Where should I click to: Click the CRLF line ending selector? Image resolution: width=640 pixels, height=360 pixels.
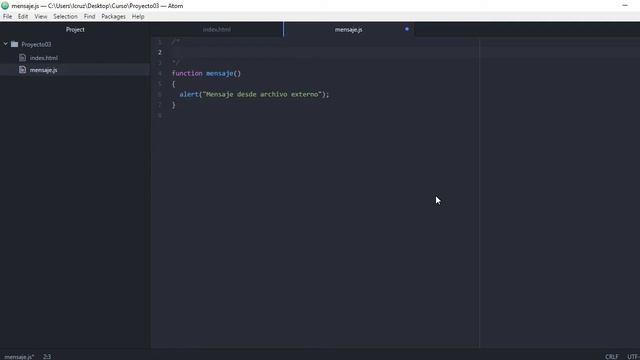coord(611,357)
